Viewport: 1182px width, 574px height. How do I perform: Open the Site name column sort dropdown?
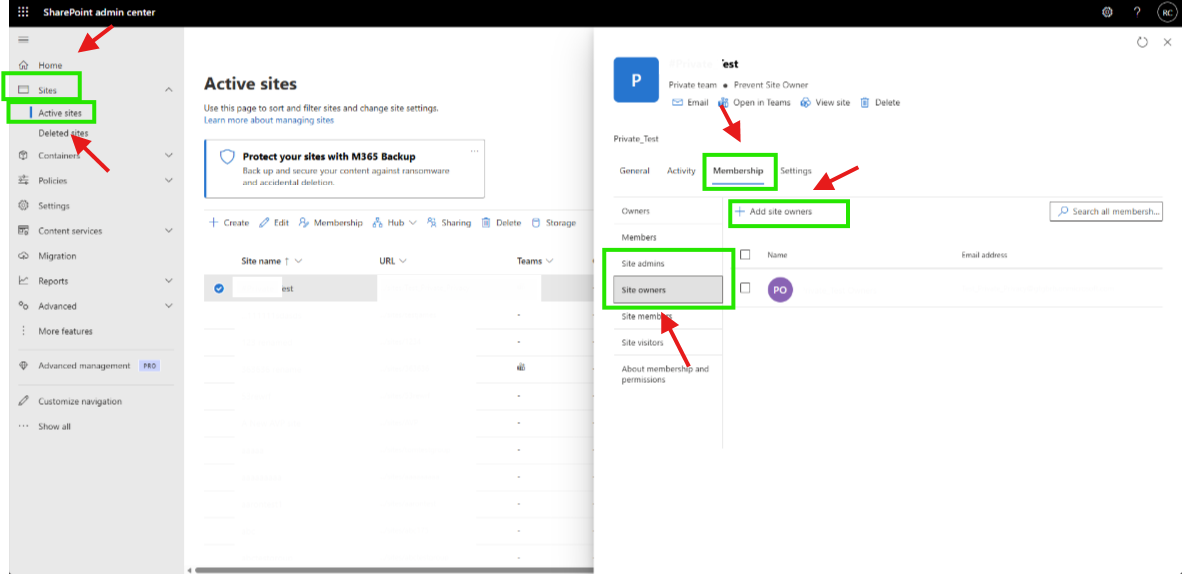tap(299, 261)
